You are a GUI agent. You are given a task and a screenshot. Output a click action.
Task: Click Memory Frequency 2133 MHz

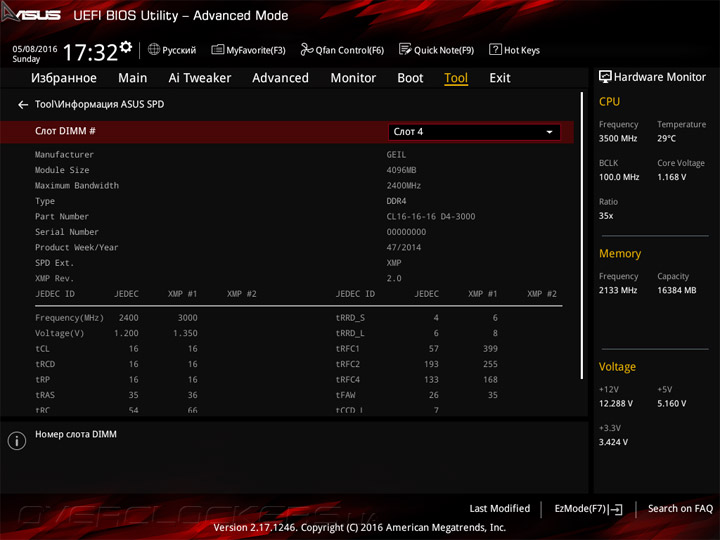[618, 290]
